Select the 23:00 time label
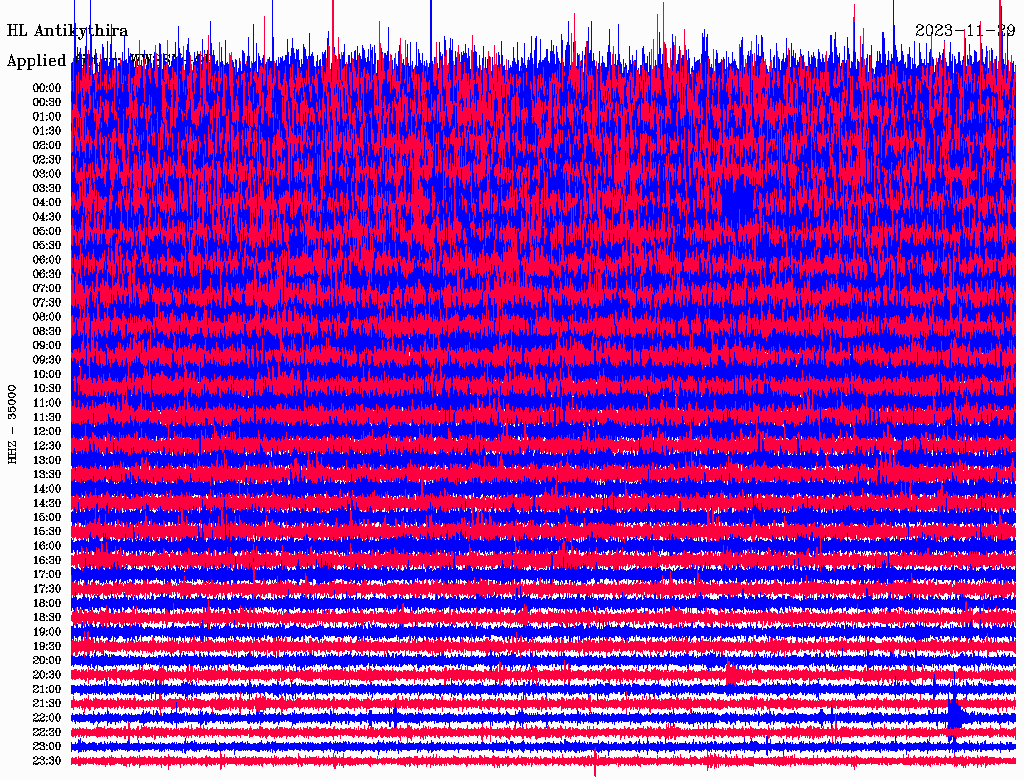Viewport: 1024px width, 780px height. (x=47, y=747)
